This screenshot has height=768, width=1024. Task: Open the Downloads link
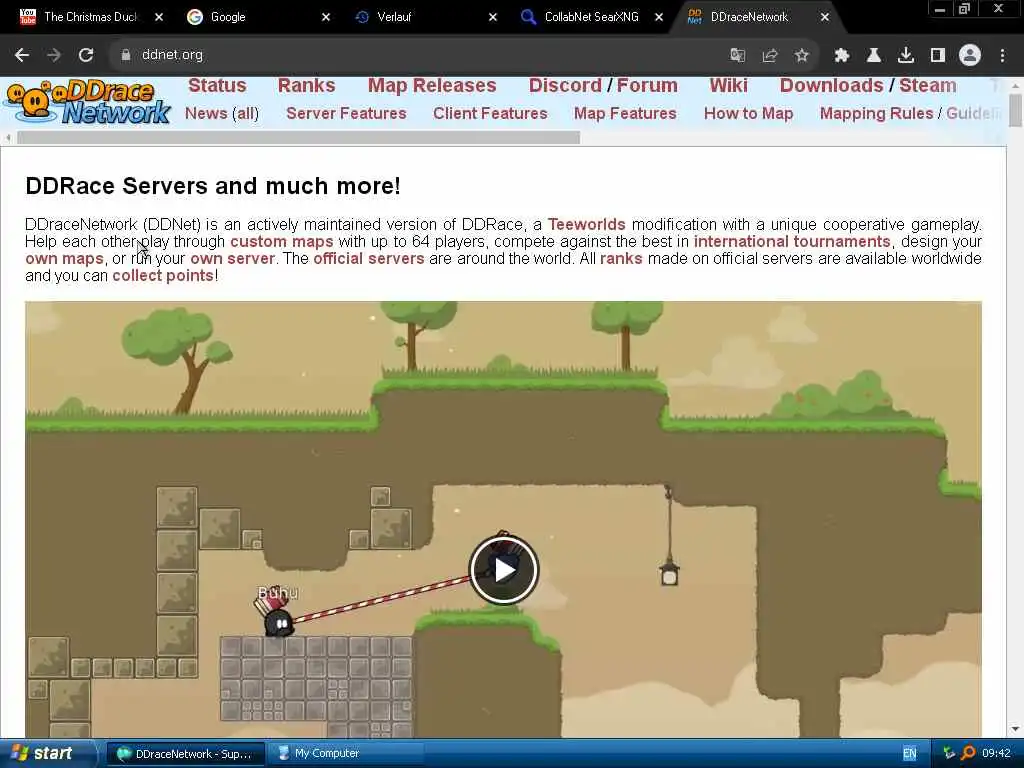831,86
